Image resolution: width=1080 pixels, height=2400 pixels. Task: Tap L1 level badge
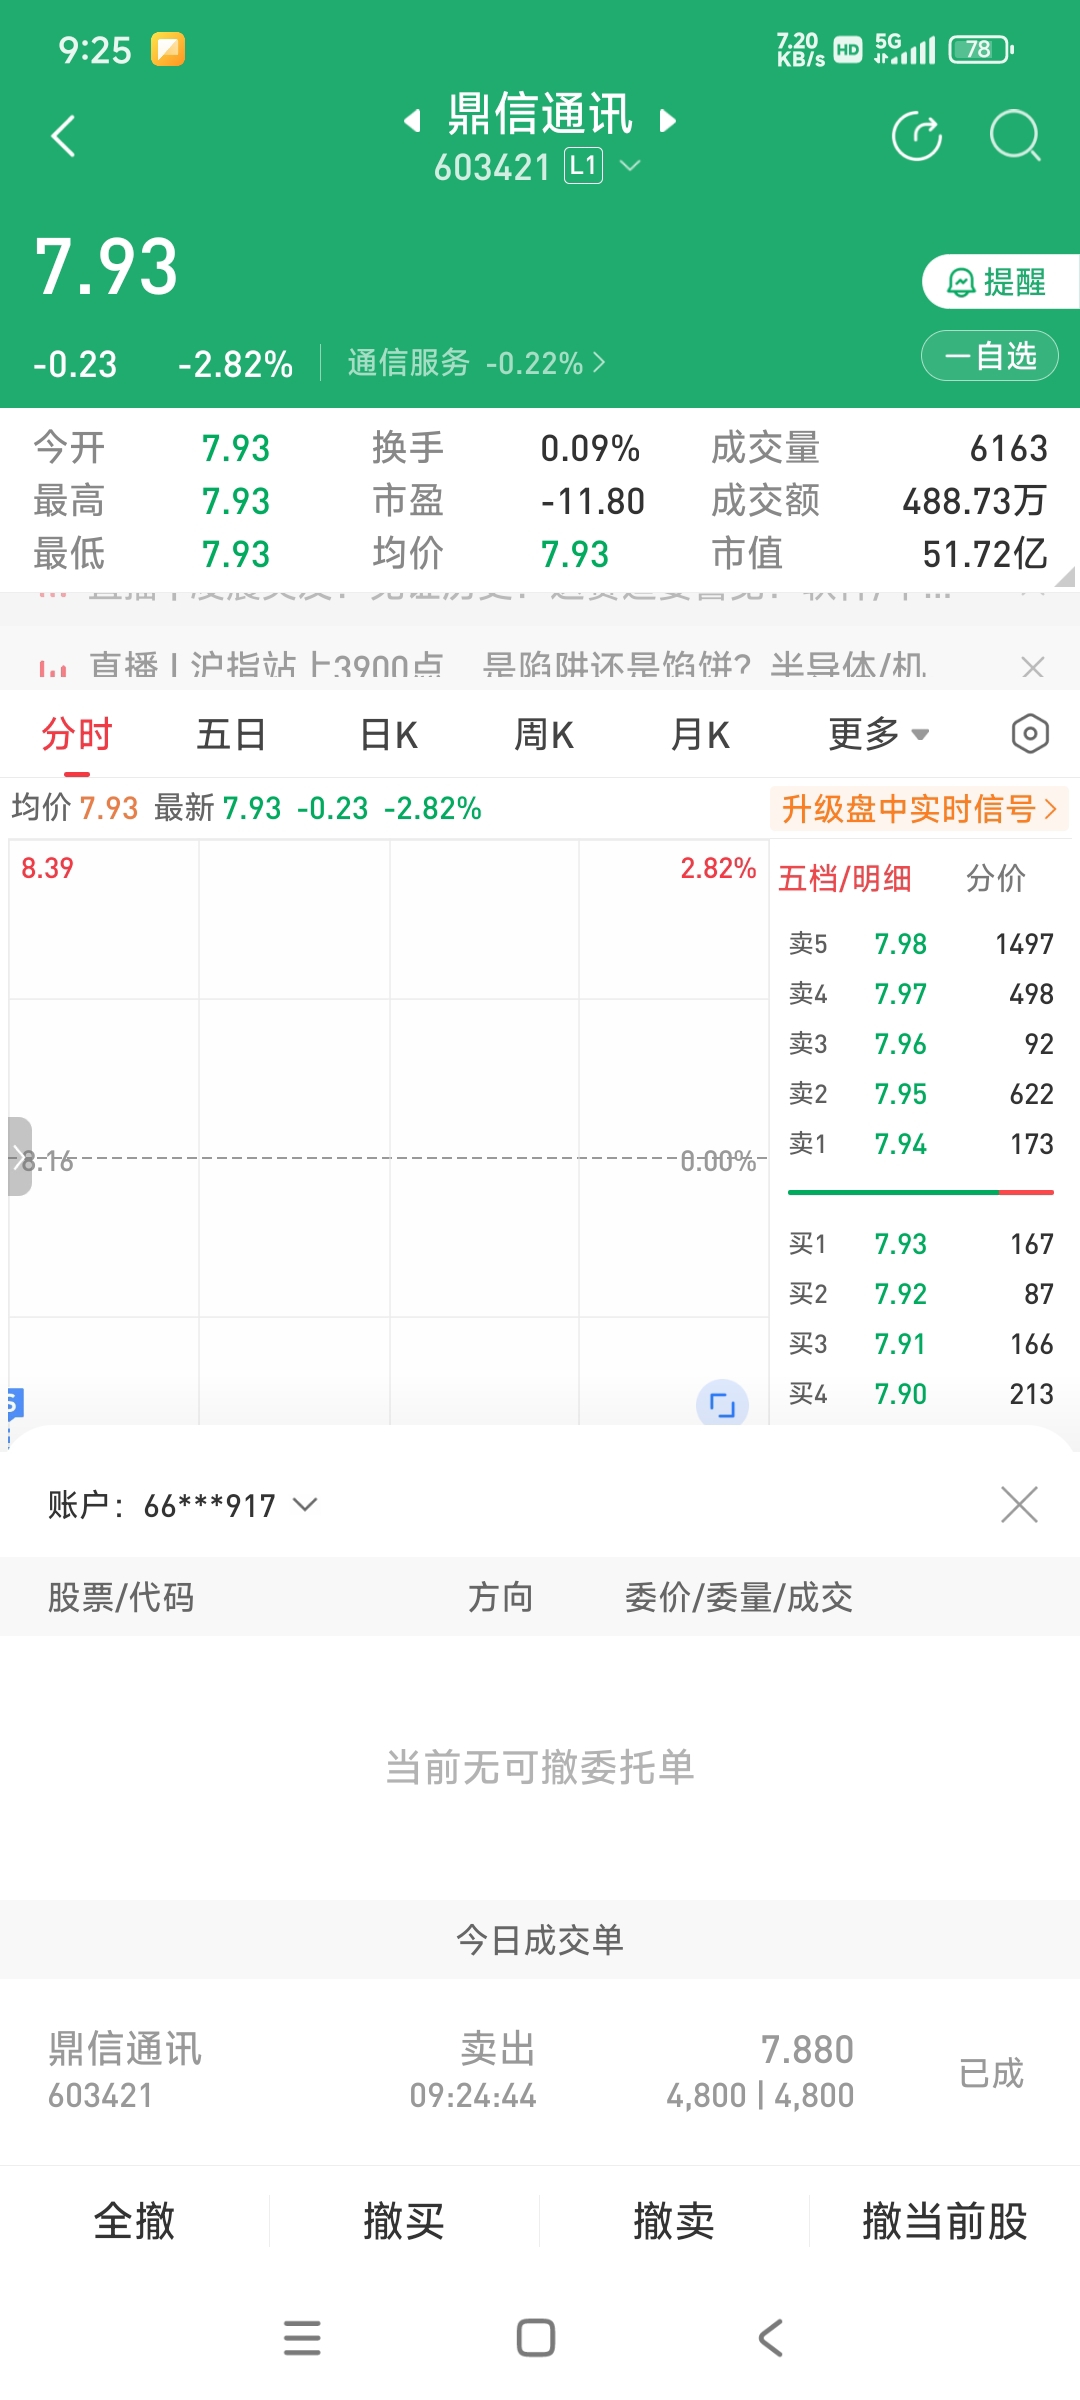coord(584,165)
